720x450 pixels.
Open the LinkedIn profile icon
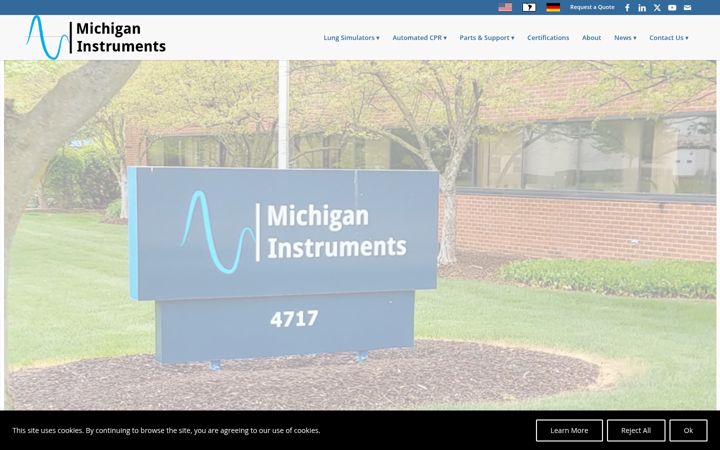642,7
